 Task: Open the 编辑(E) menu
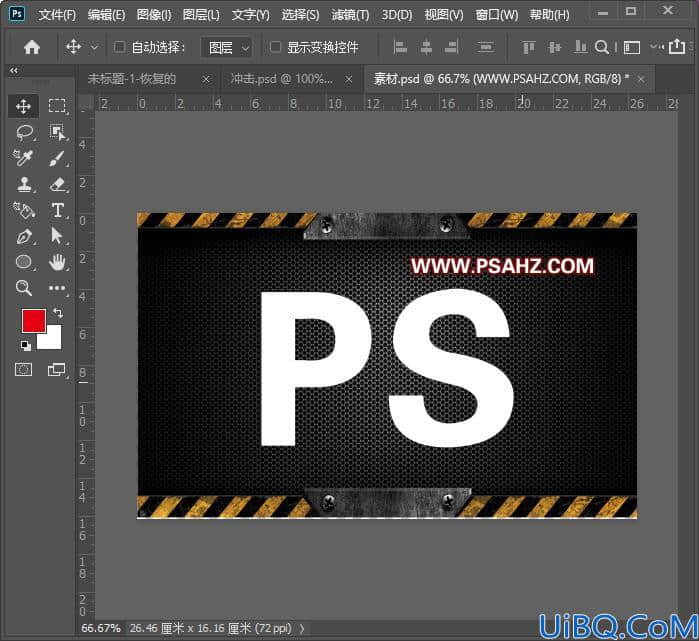pyautogui.click(x=106, y=15)
